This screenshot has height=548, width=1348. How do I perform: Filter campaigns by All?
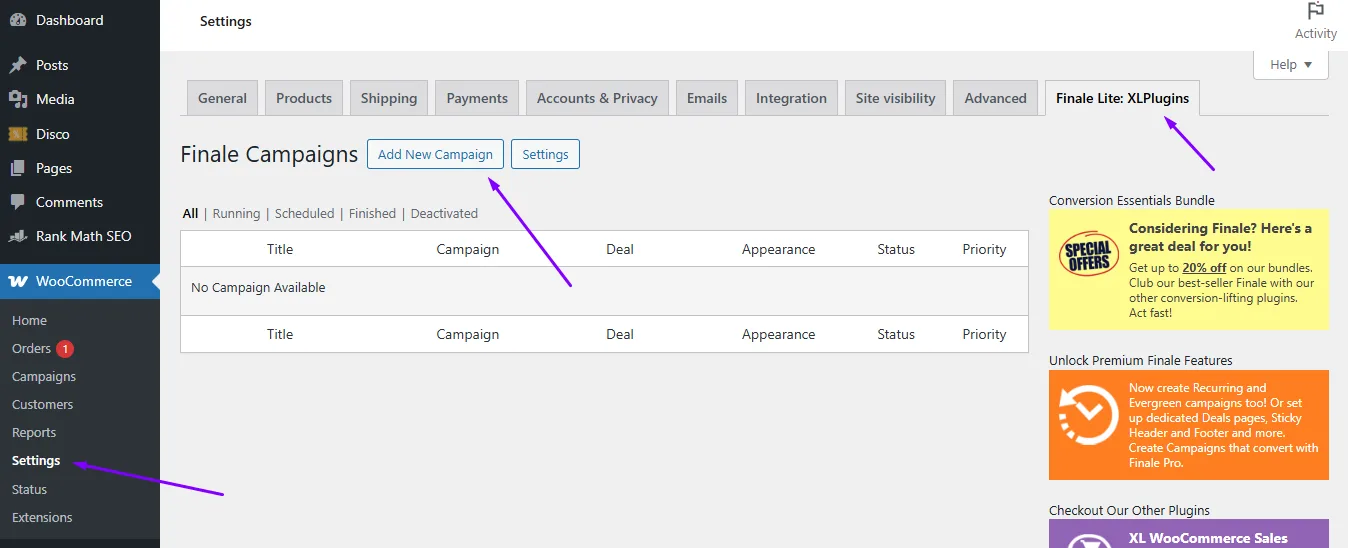click(x=190, y=213)
